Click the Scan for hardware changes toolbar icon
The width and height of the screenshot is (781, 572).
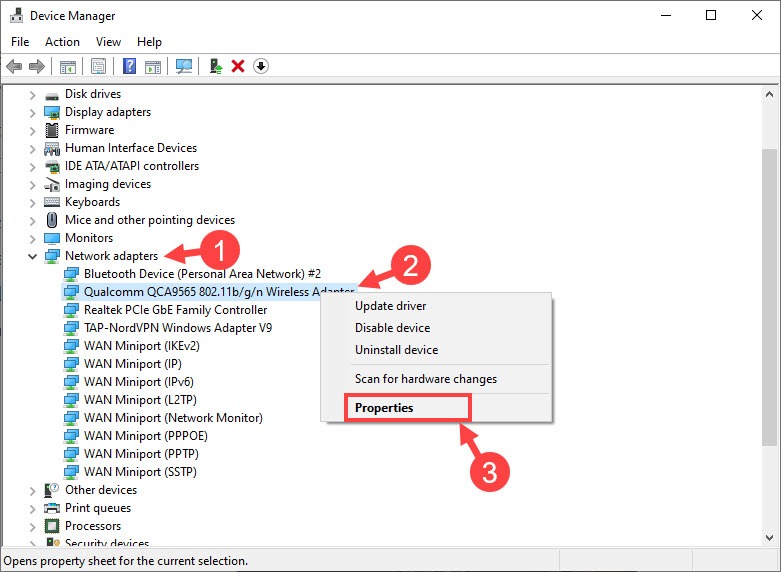(183, 67)
